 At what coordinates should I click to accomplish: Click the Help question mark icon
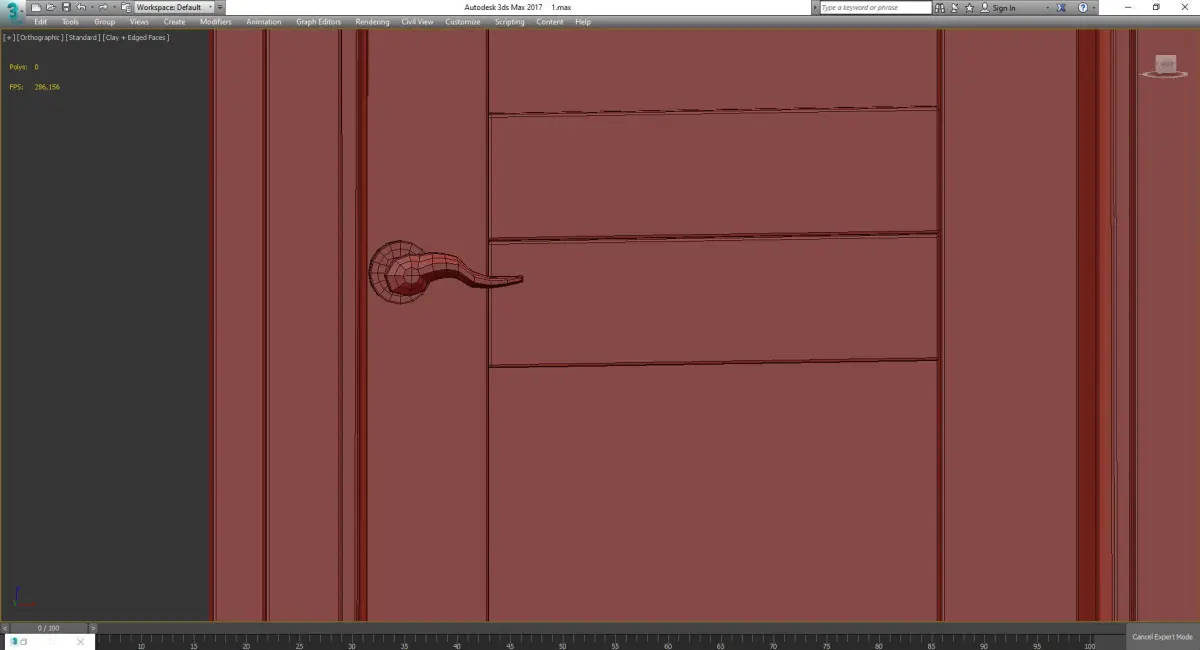[x=1083, y=8]
